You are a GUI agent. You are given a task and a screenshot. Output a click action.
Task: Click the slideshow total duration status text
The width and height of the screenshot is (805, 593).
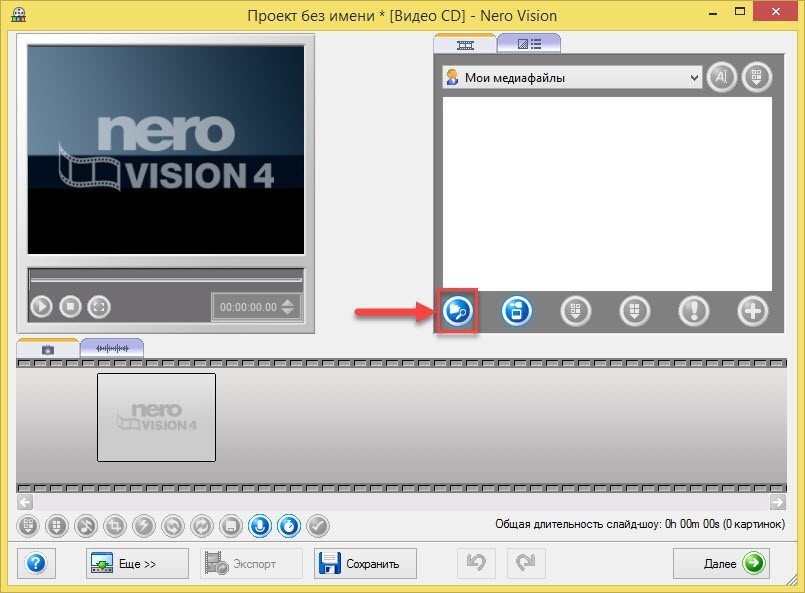(640, 524)
